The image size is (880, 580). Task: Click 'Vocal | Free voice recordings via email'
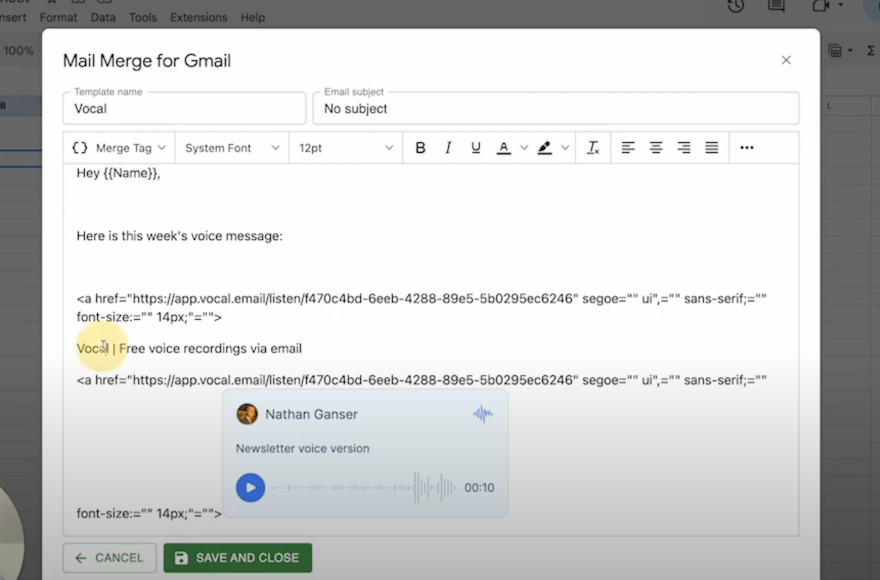coord(189,348)
